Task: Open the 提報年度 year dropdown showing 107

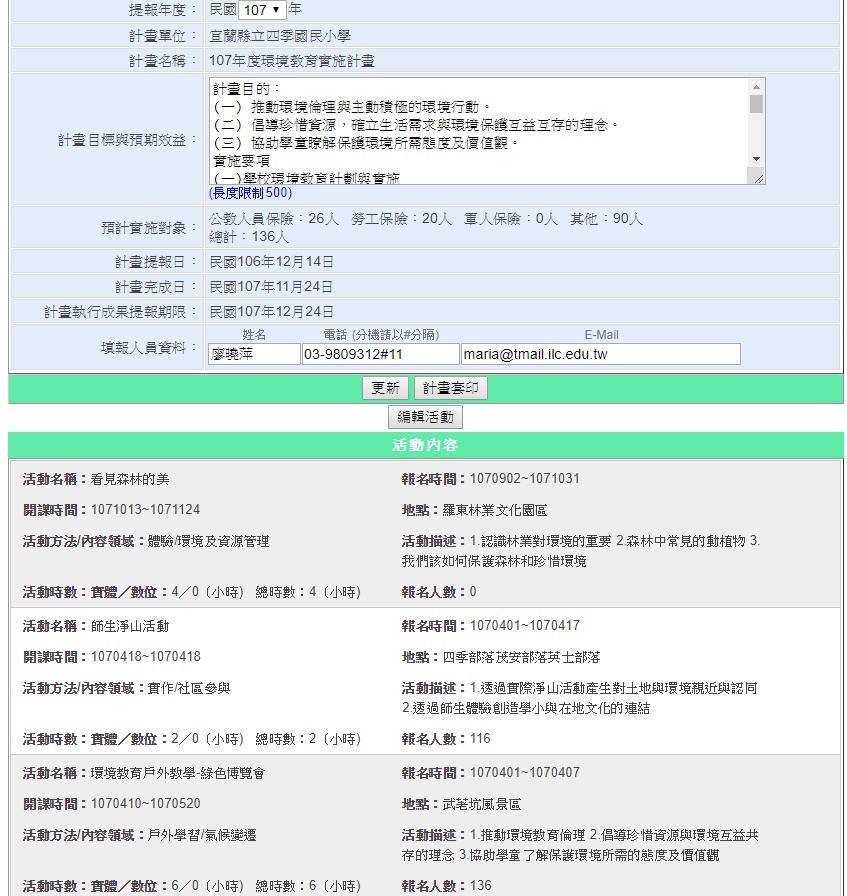Action: 262,10
